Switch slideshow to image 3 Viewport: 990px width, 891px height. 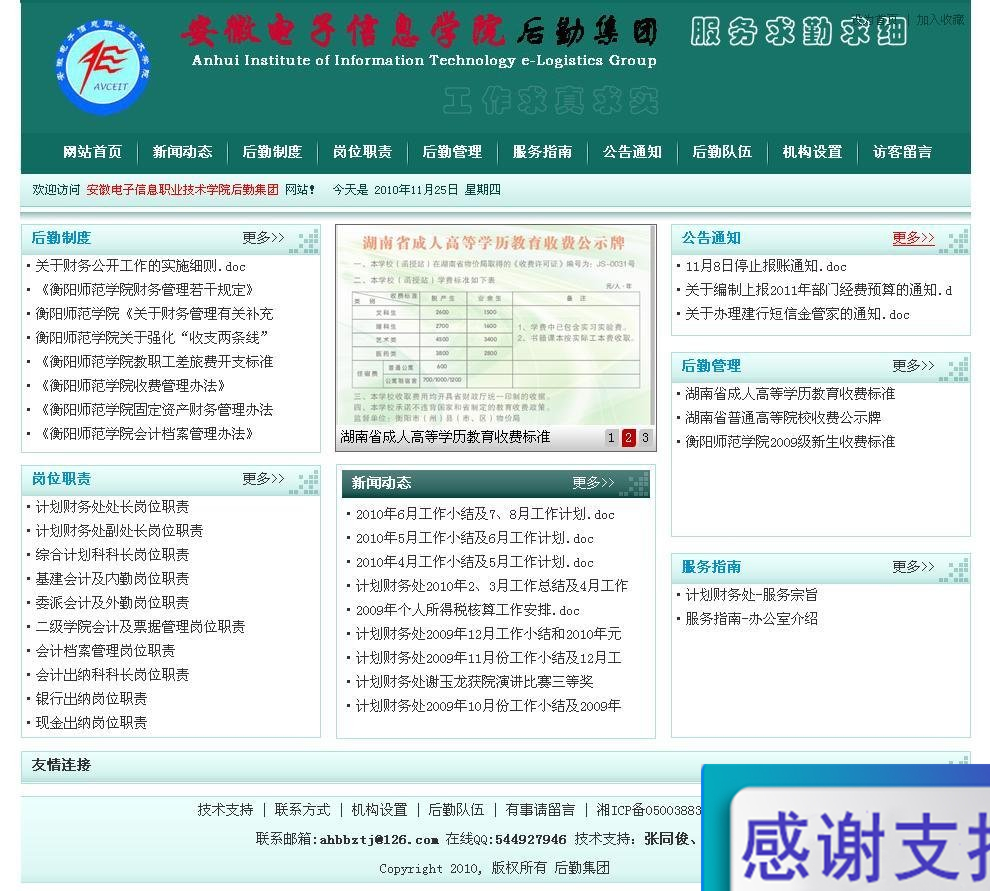[x=645, y=438]
